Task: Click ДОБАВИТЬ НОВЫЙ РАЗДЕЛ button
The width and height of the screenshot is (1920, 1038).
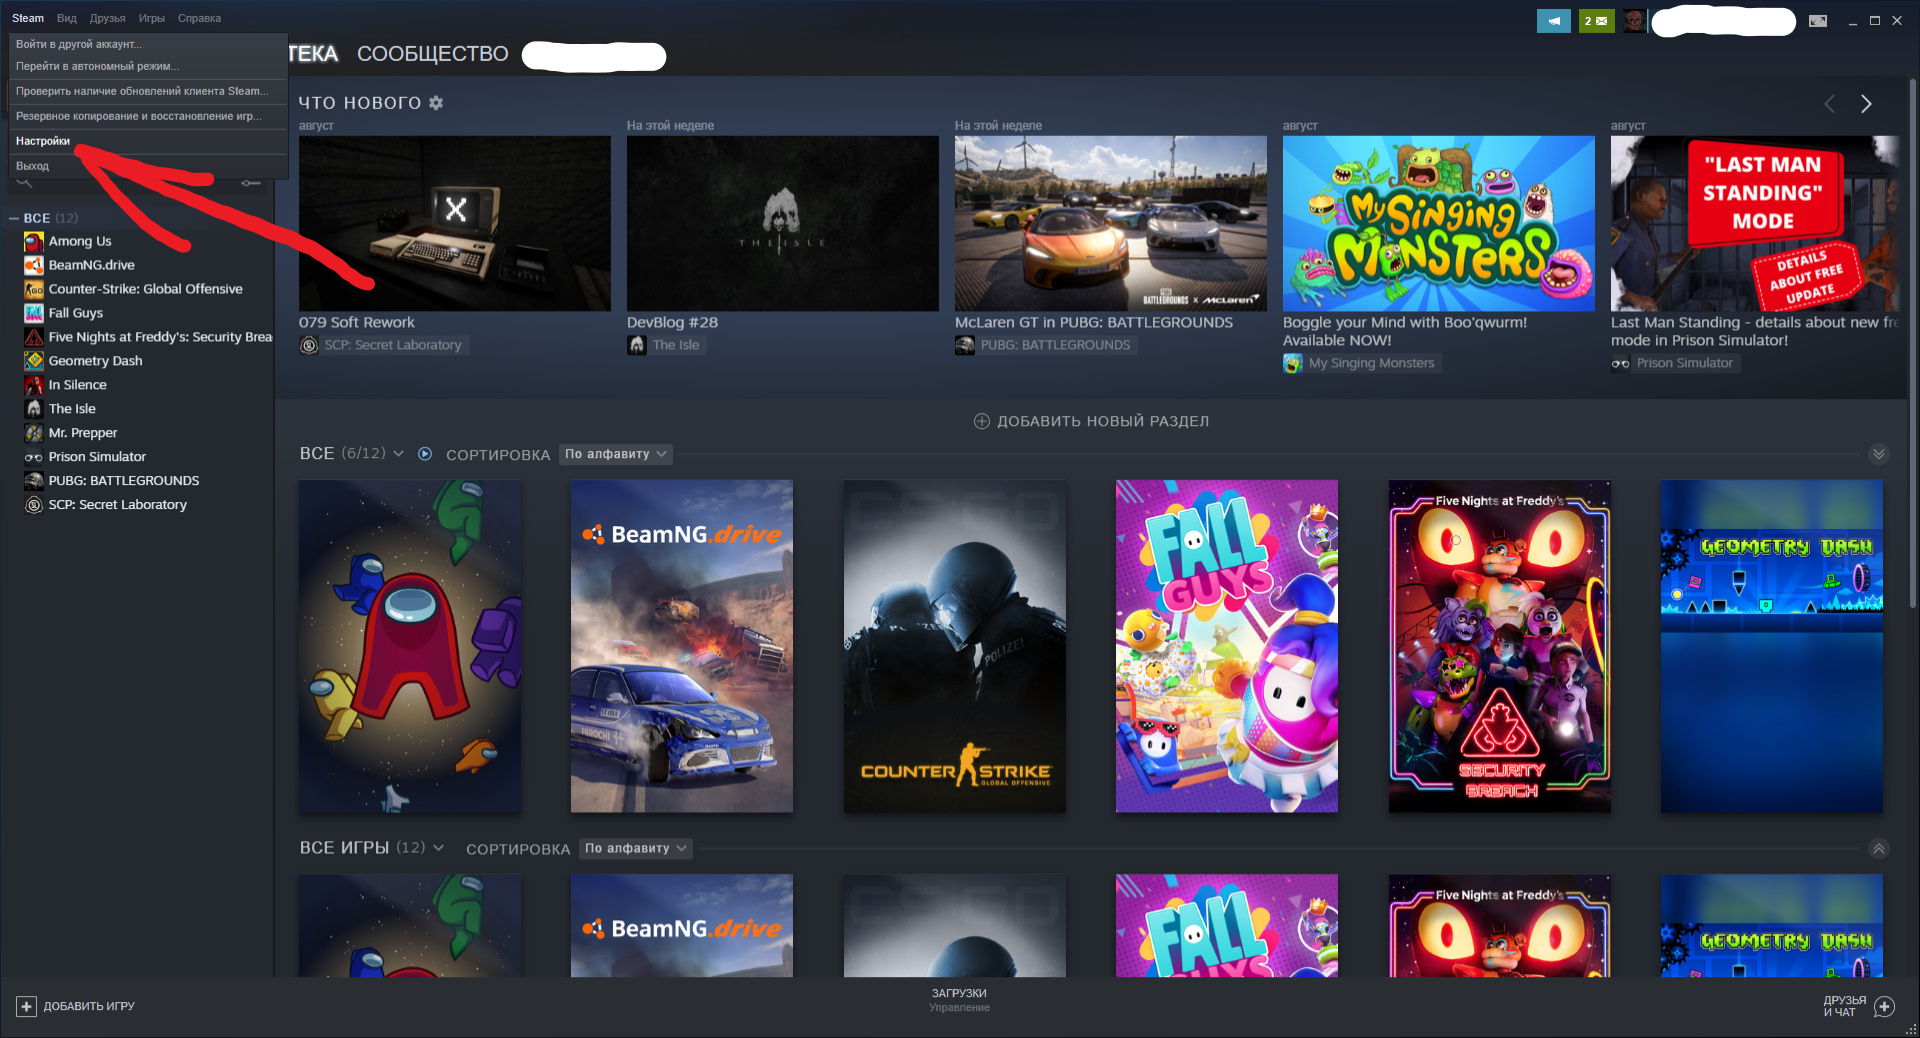Action: (1091, 421)
